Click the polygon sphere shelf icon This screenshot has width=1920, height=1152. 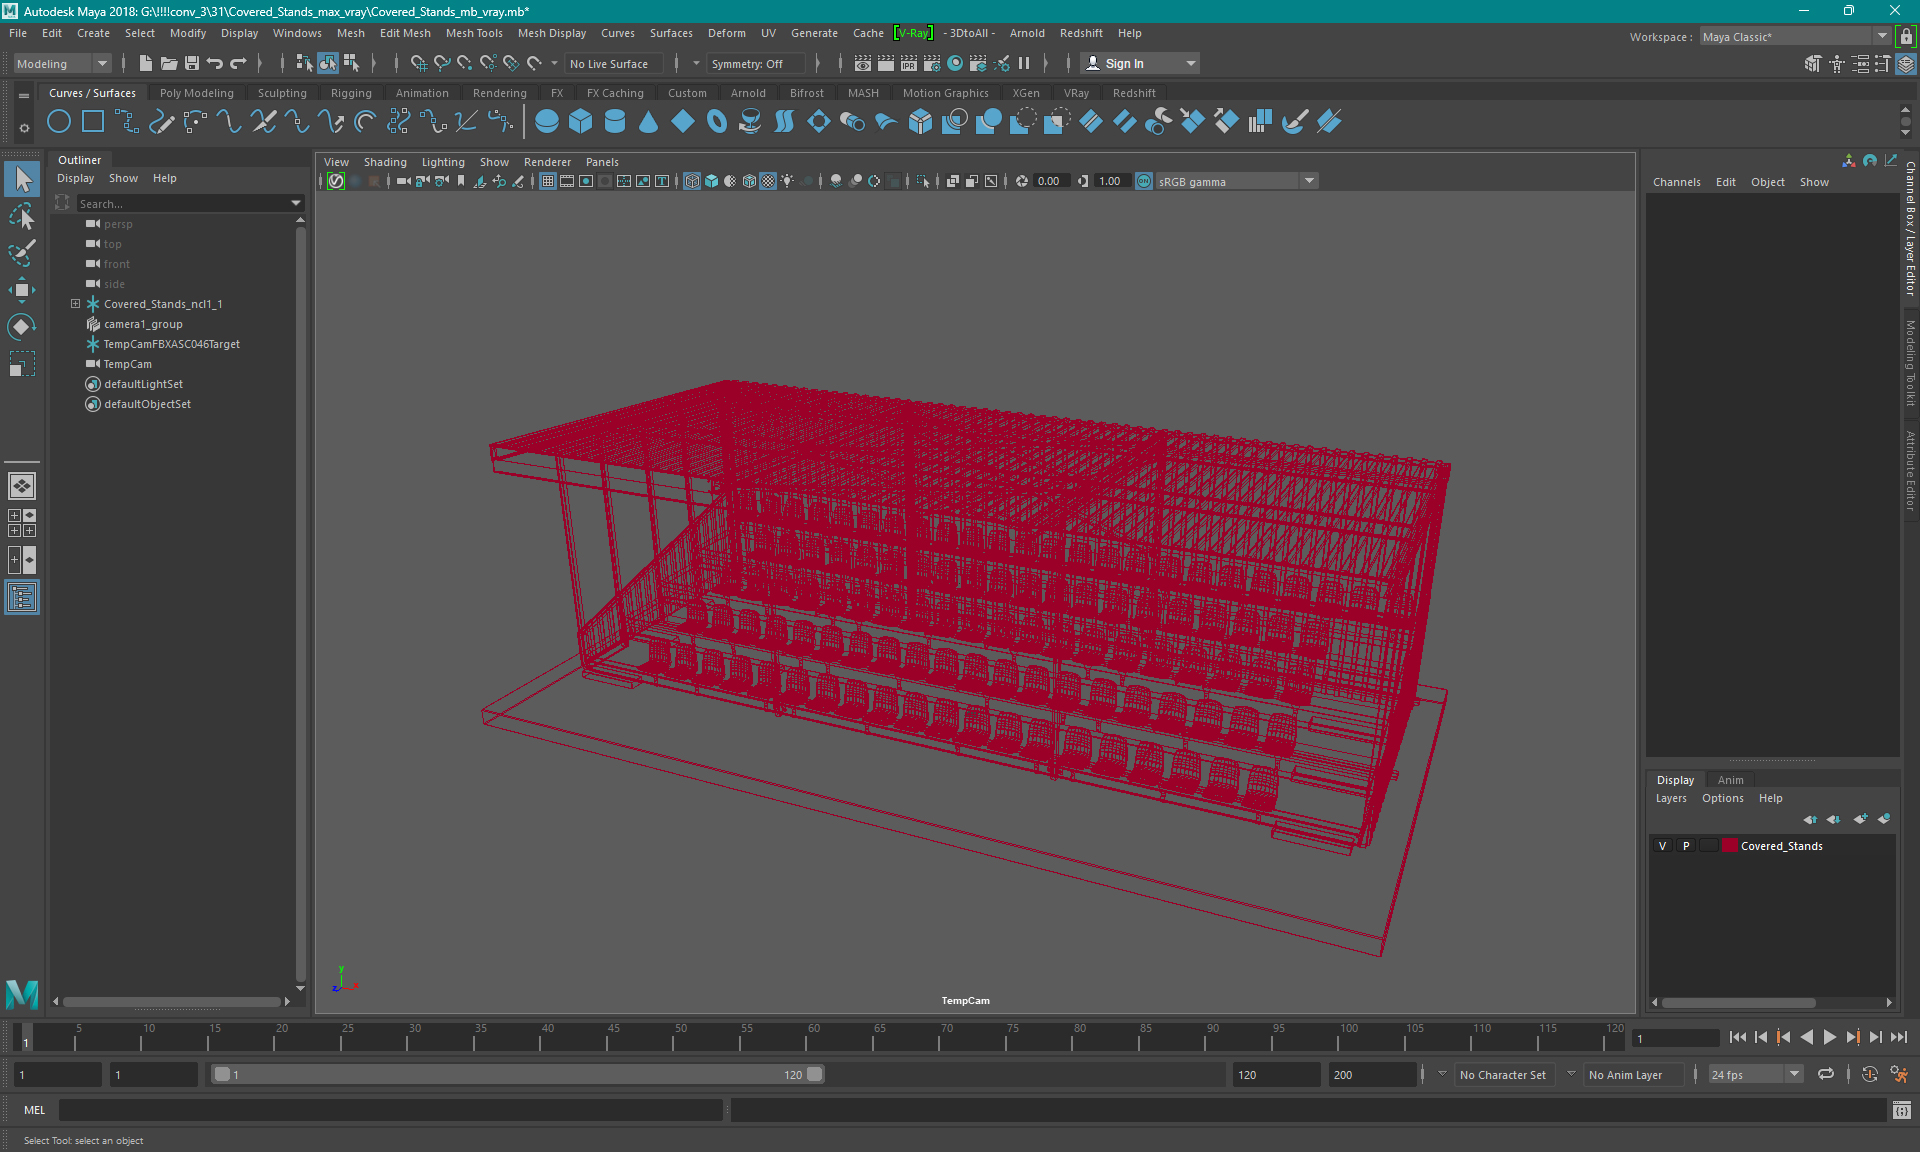tap(546, 122)
